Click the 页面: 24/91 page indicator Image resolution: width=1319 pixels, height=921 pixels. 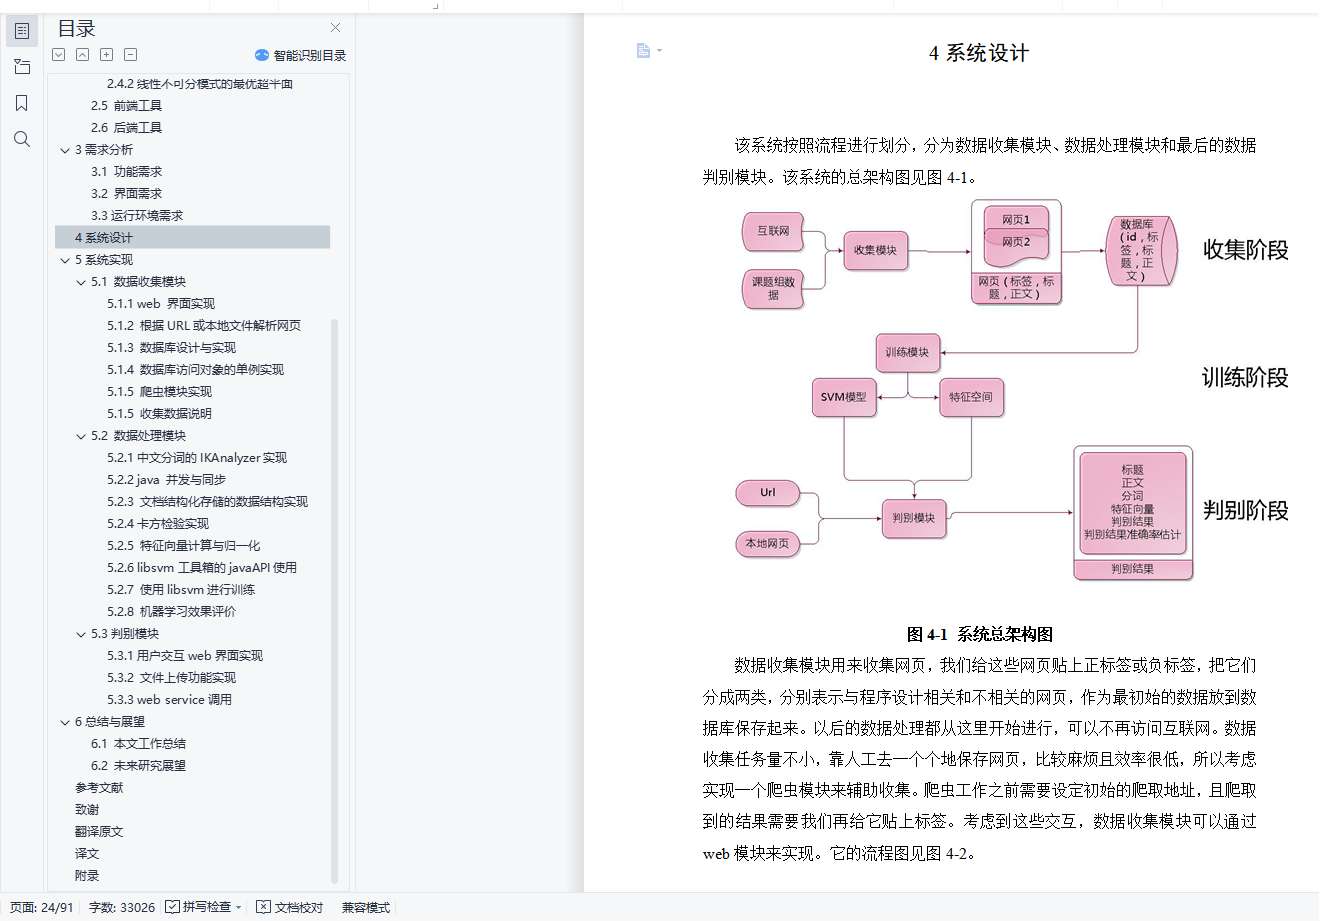coord(41,907)
